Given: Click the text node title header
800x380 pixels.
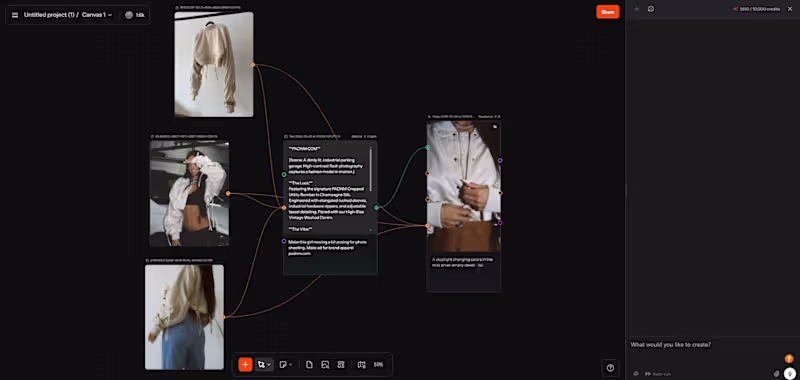Looking at the screenshot, I should (x=312, y=137).
